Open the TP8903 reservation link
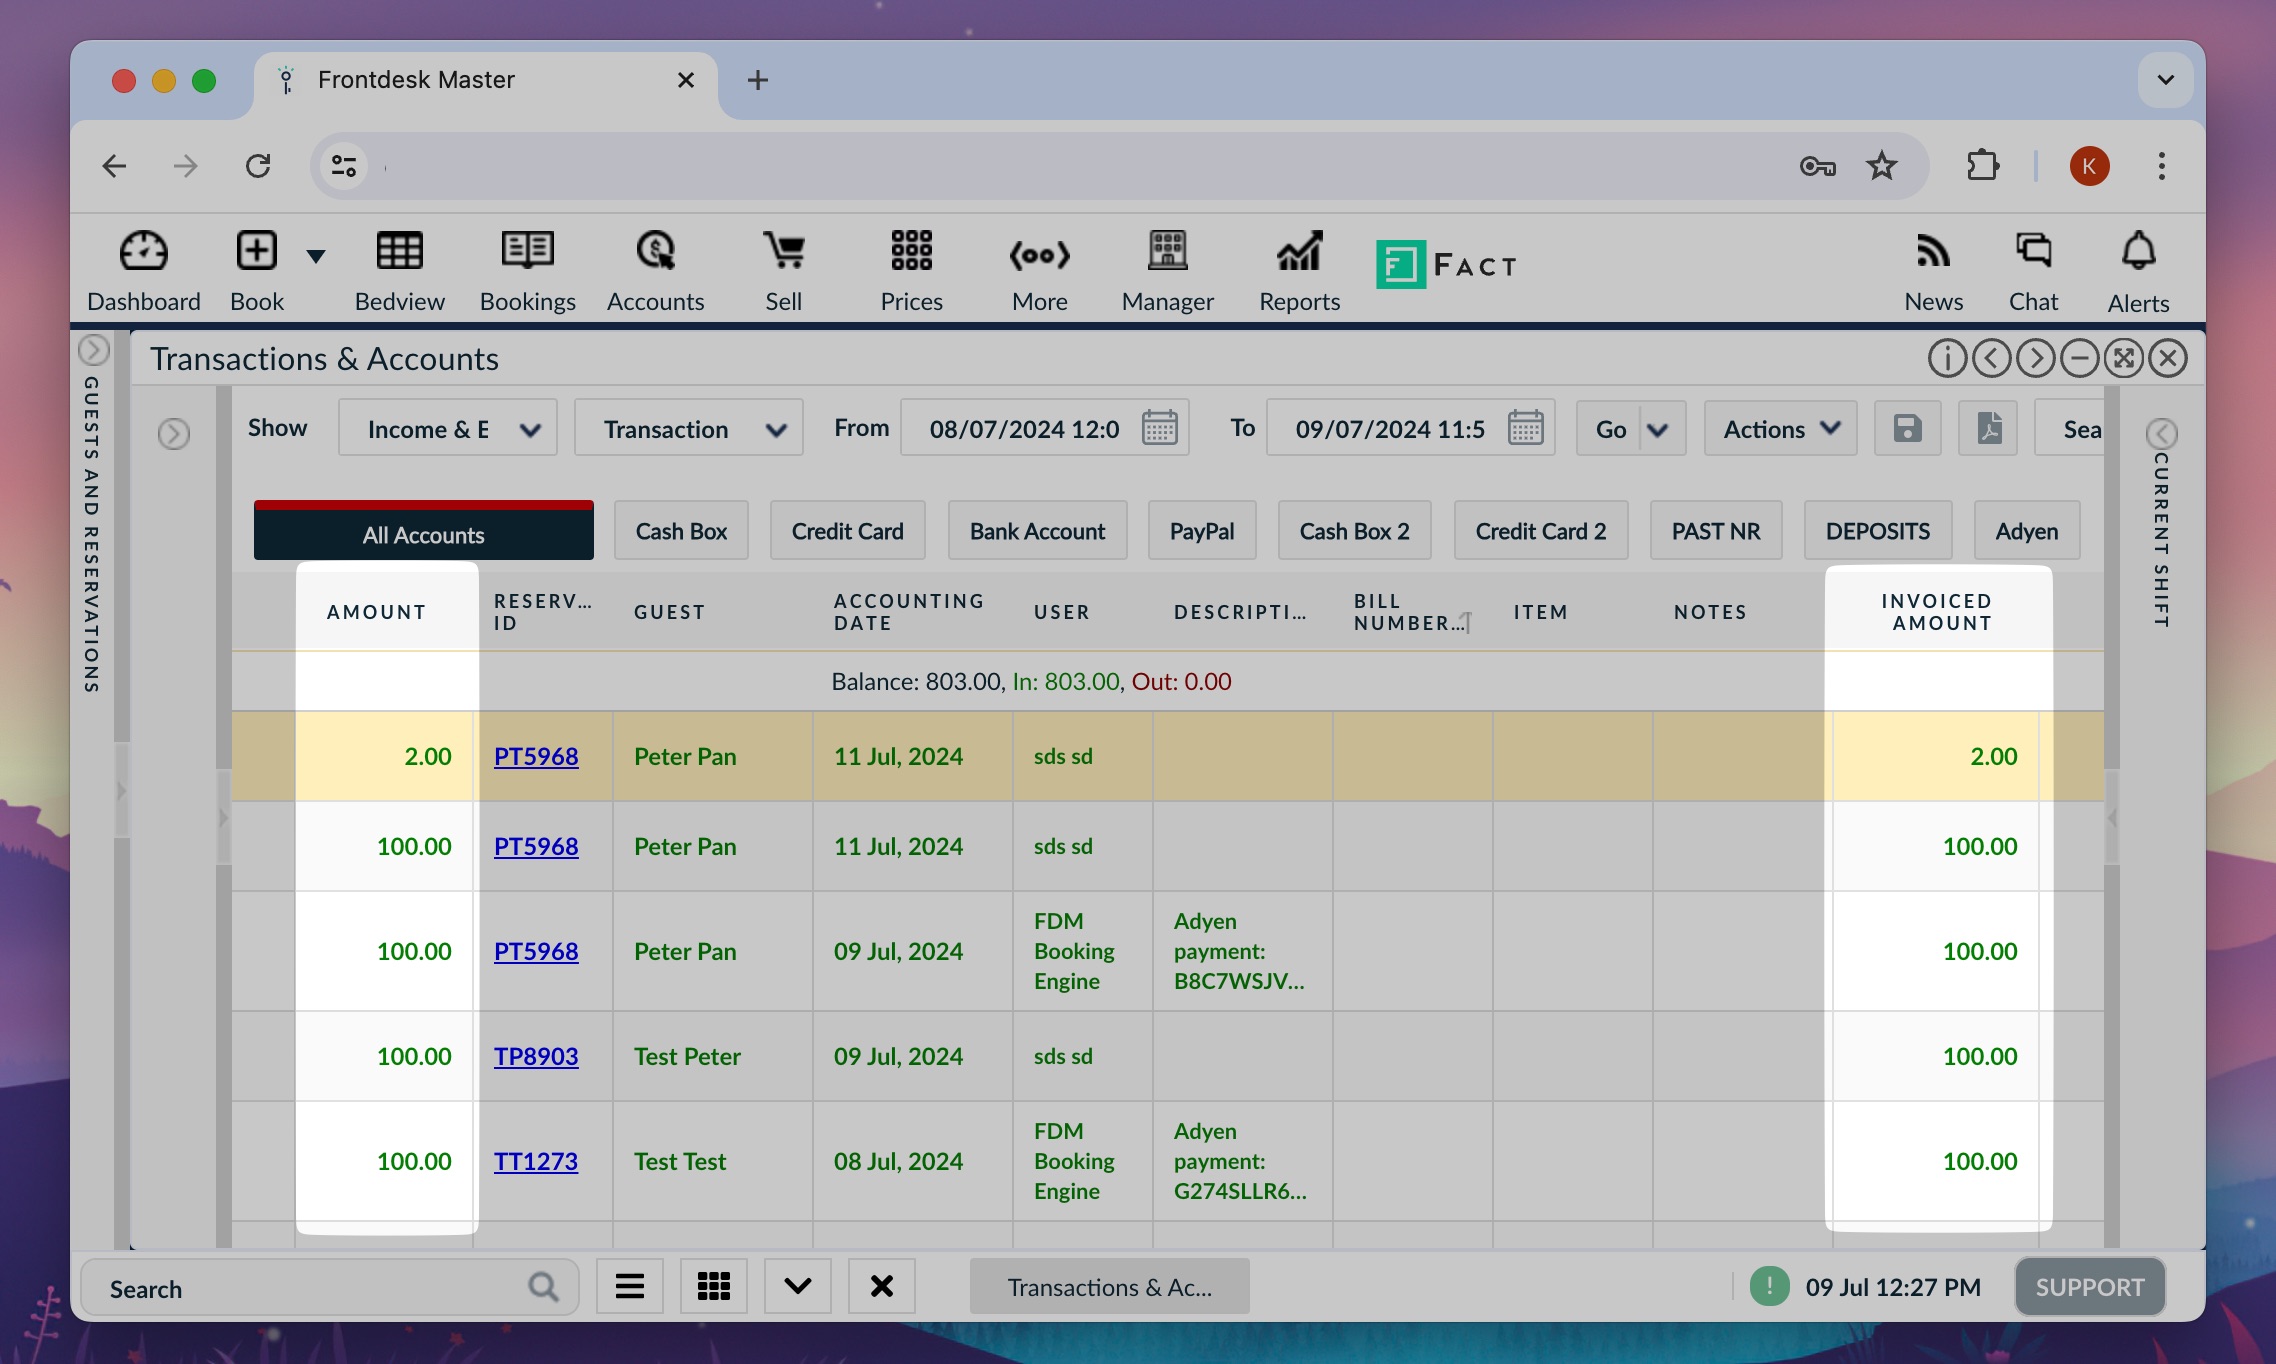This screenshot has height=1364, width=2276. pos(535,1056)
